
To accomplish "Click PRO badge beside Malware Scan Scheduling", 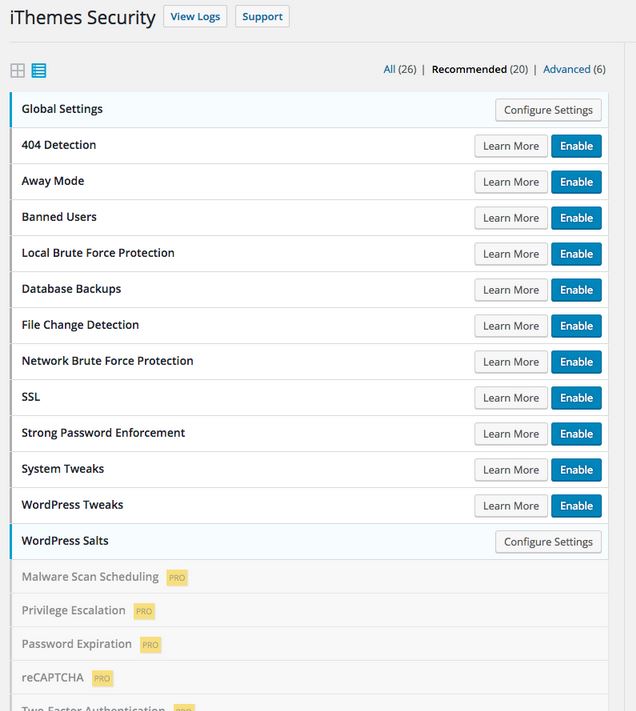I will click(x=177, y=578).
